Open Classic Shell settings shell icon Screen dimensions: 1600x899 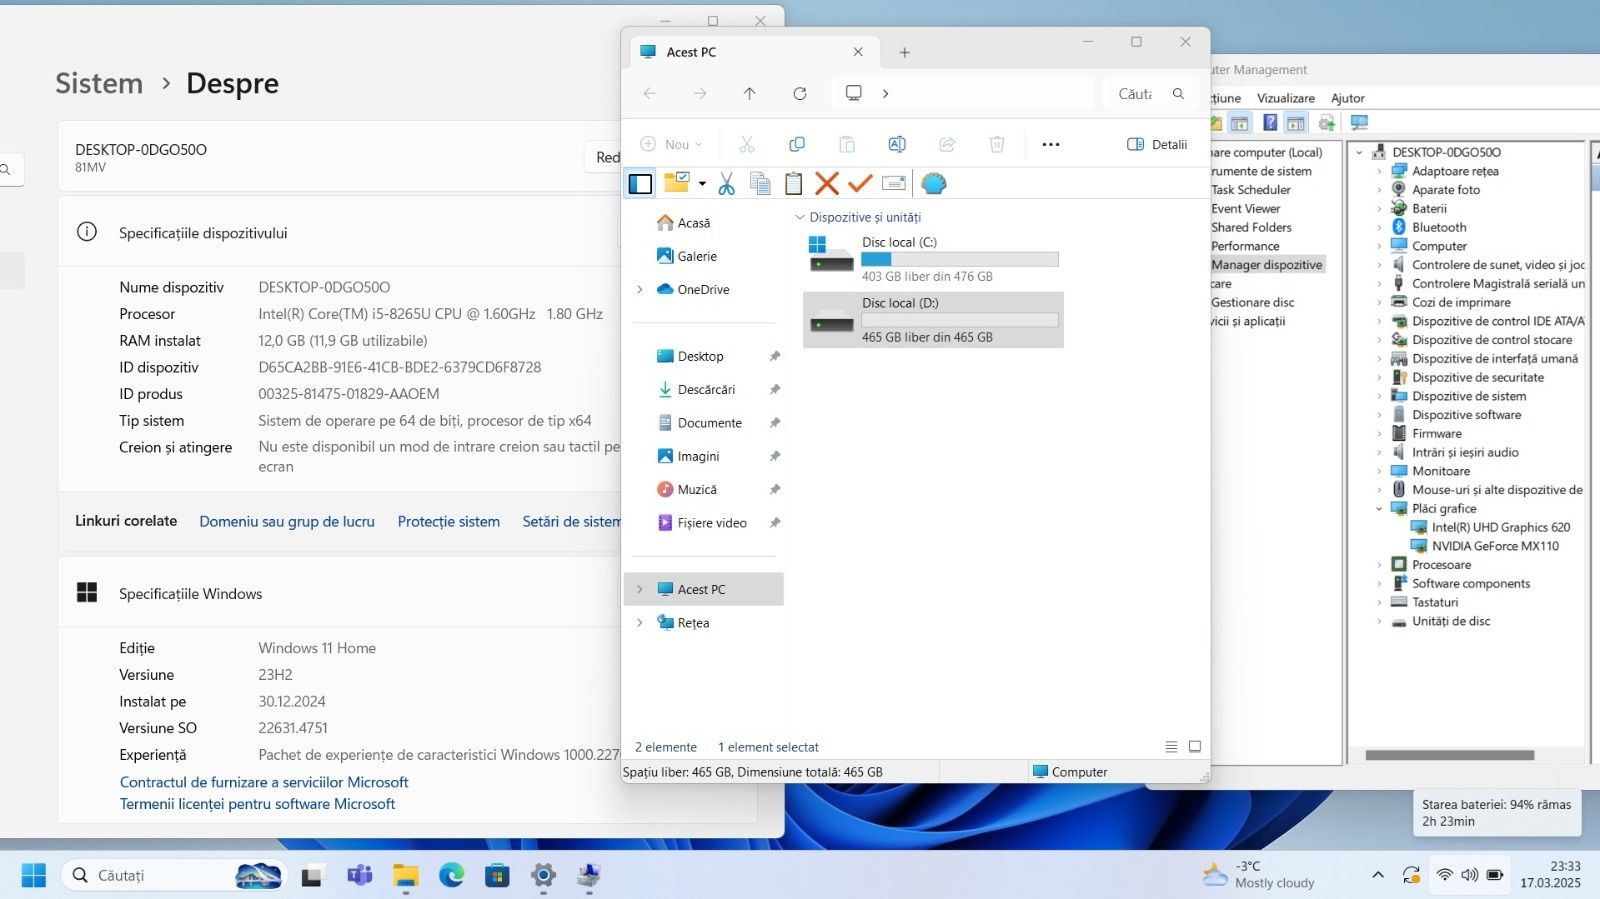[x=933, y=183]
